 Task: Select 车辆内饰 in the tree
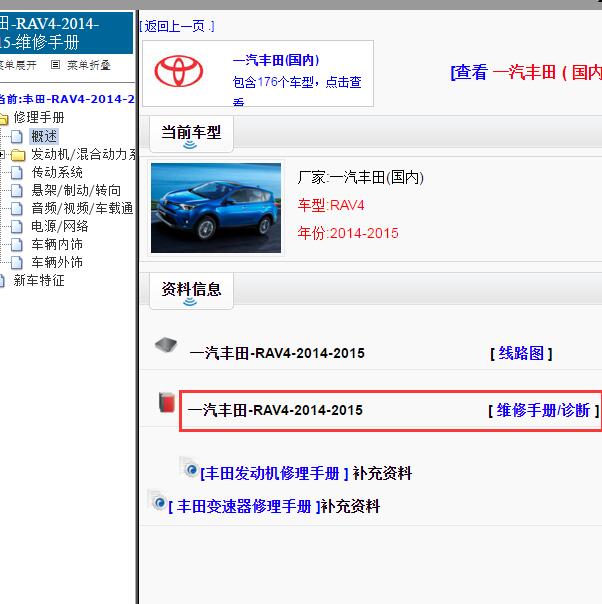[57, 244]
